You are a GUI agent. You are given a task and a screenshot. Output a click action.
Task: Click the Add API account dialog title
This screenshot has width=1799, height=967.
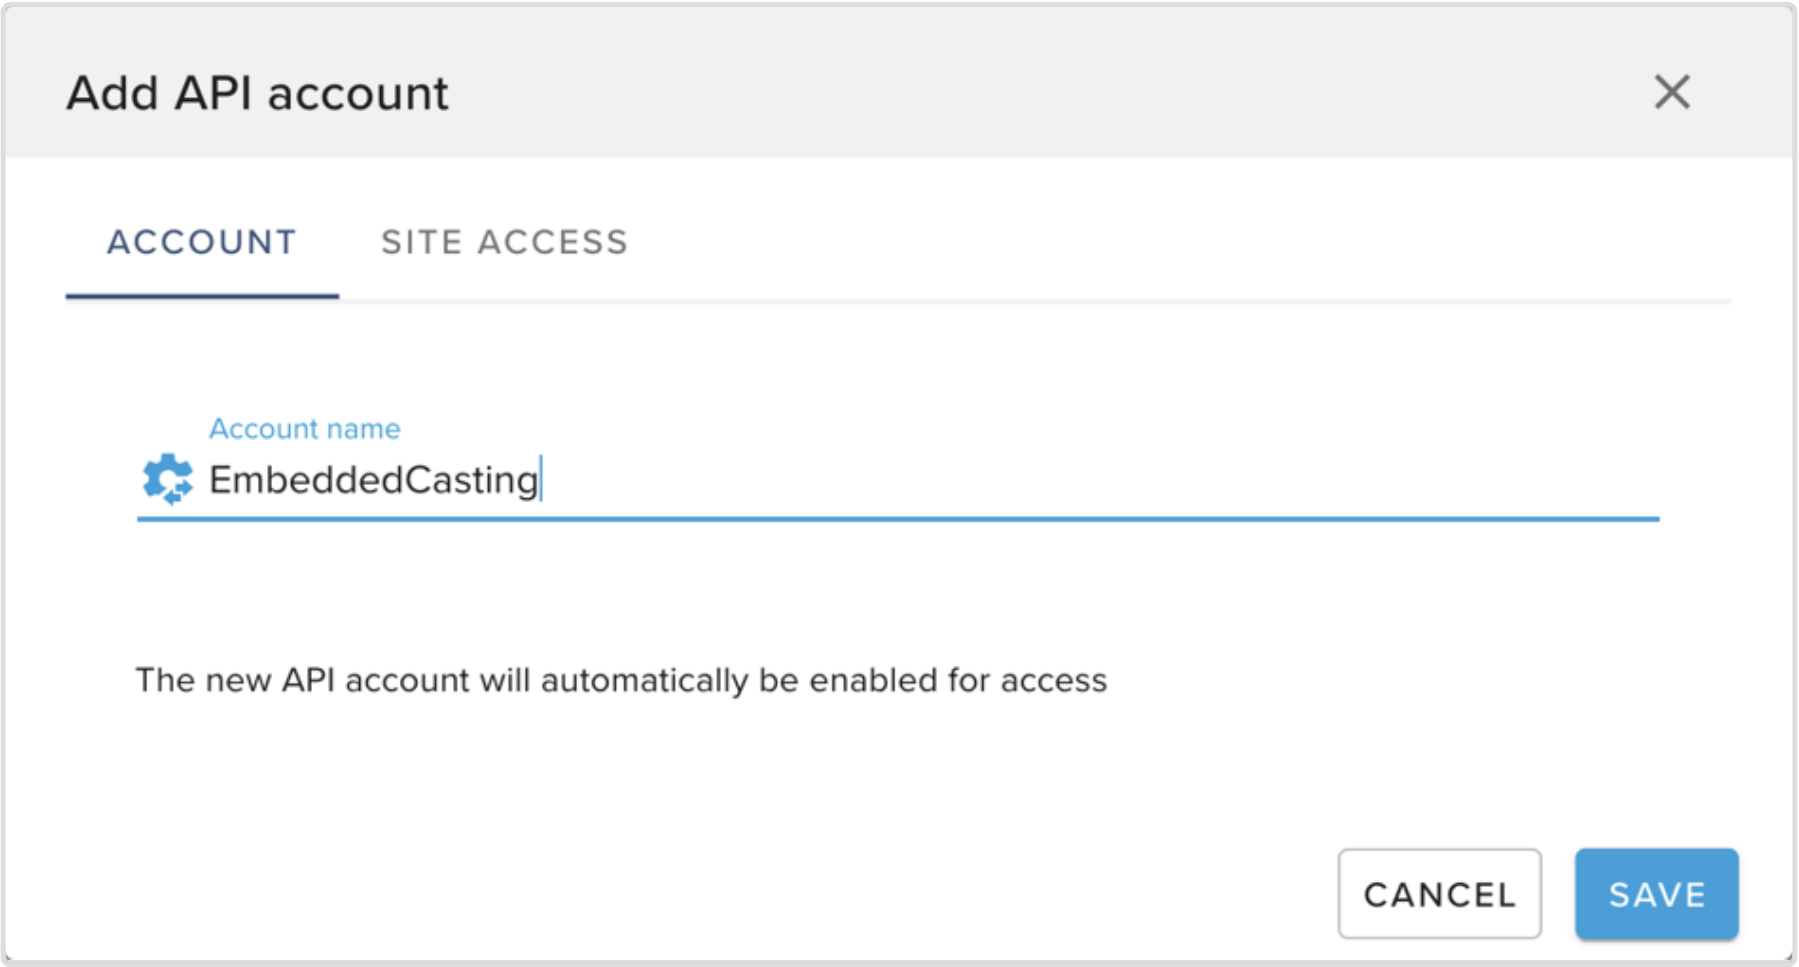click(x=256, y=92)
